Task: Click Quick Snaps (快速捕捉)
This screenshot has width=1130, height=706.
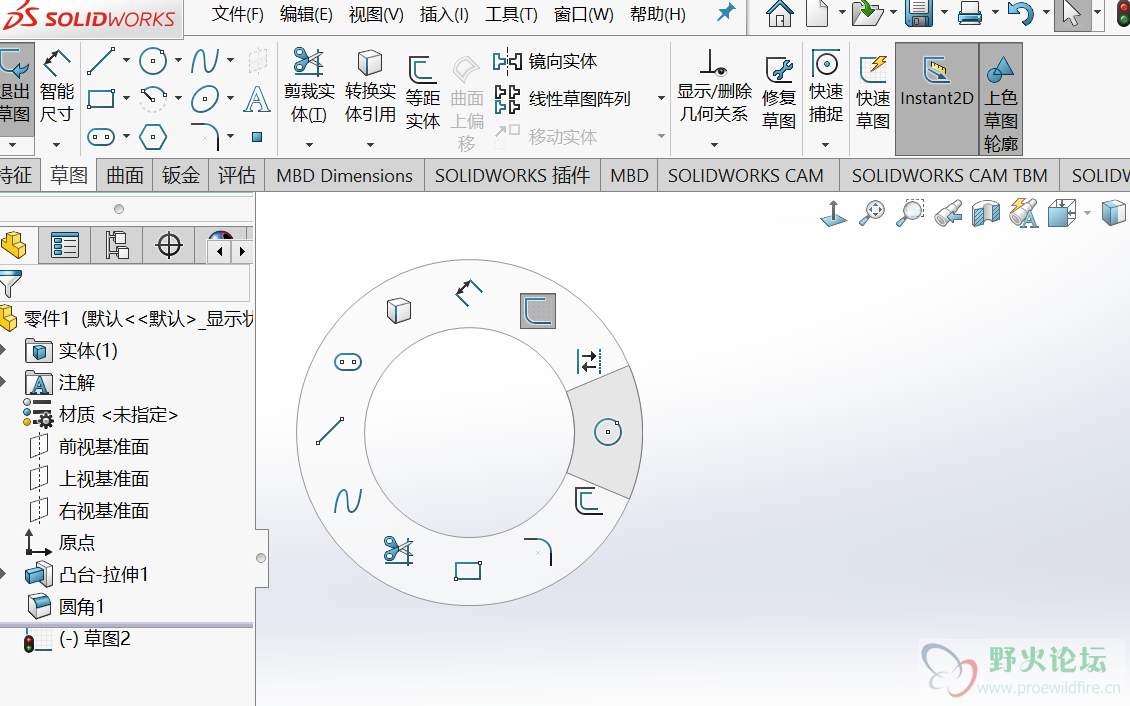Action: 826,86
